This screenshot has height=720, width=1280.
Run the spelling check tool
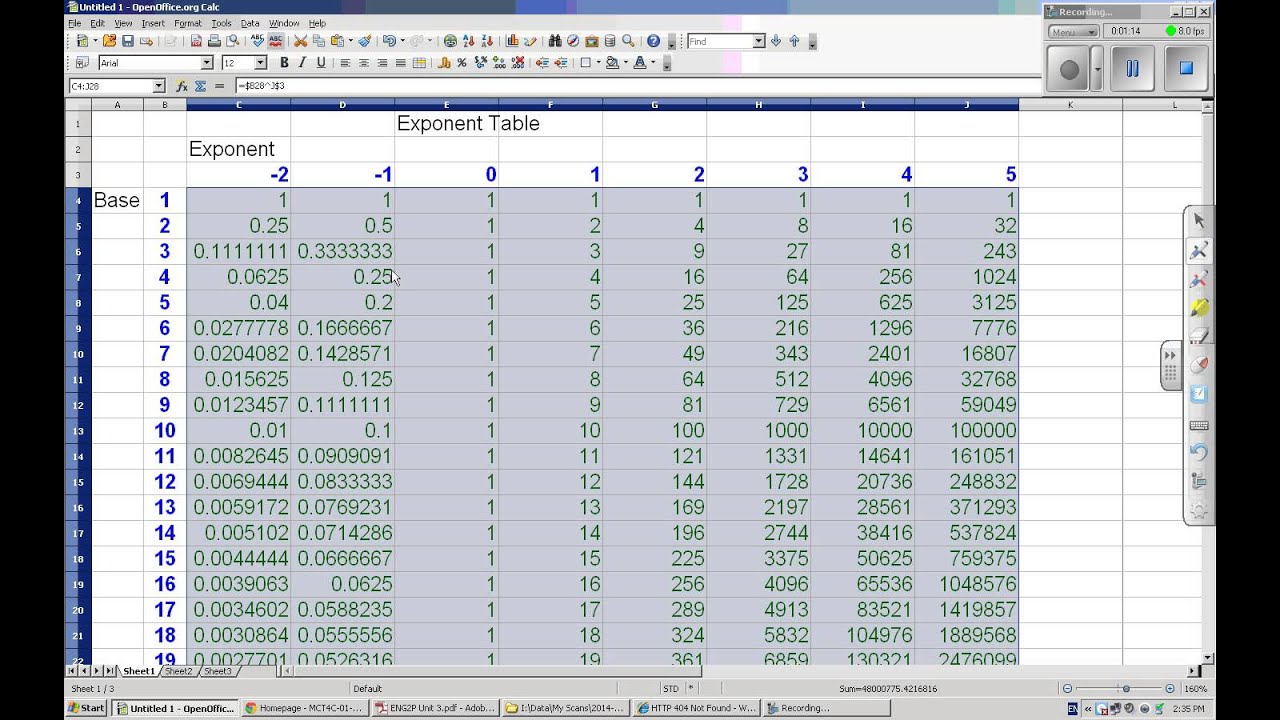pyautogui.click(x=257, y=41)
